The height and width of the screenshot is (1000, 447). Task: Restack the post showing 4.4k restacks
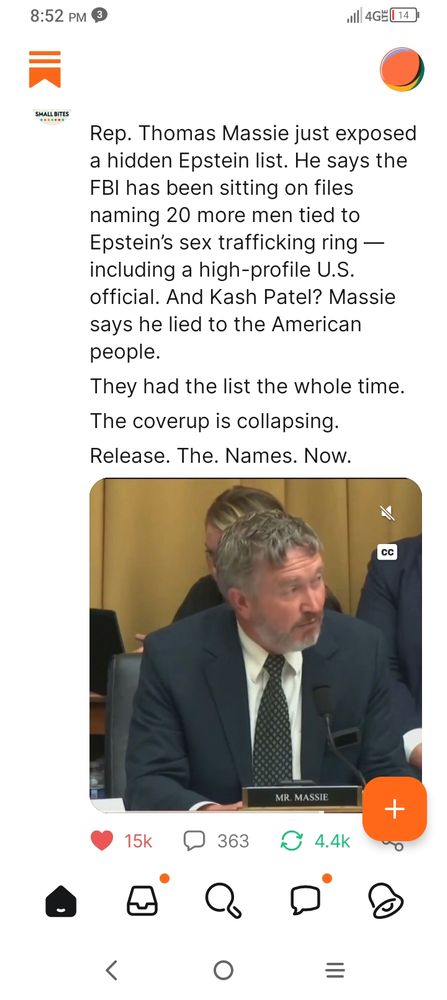pos(316,841)
